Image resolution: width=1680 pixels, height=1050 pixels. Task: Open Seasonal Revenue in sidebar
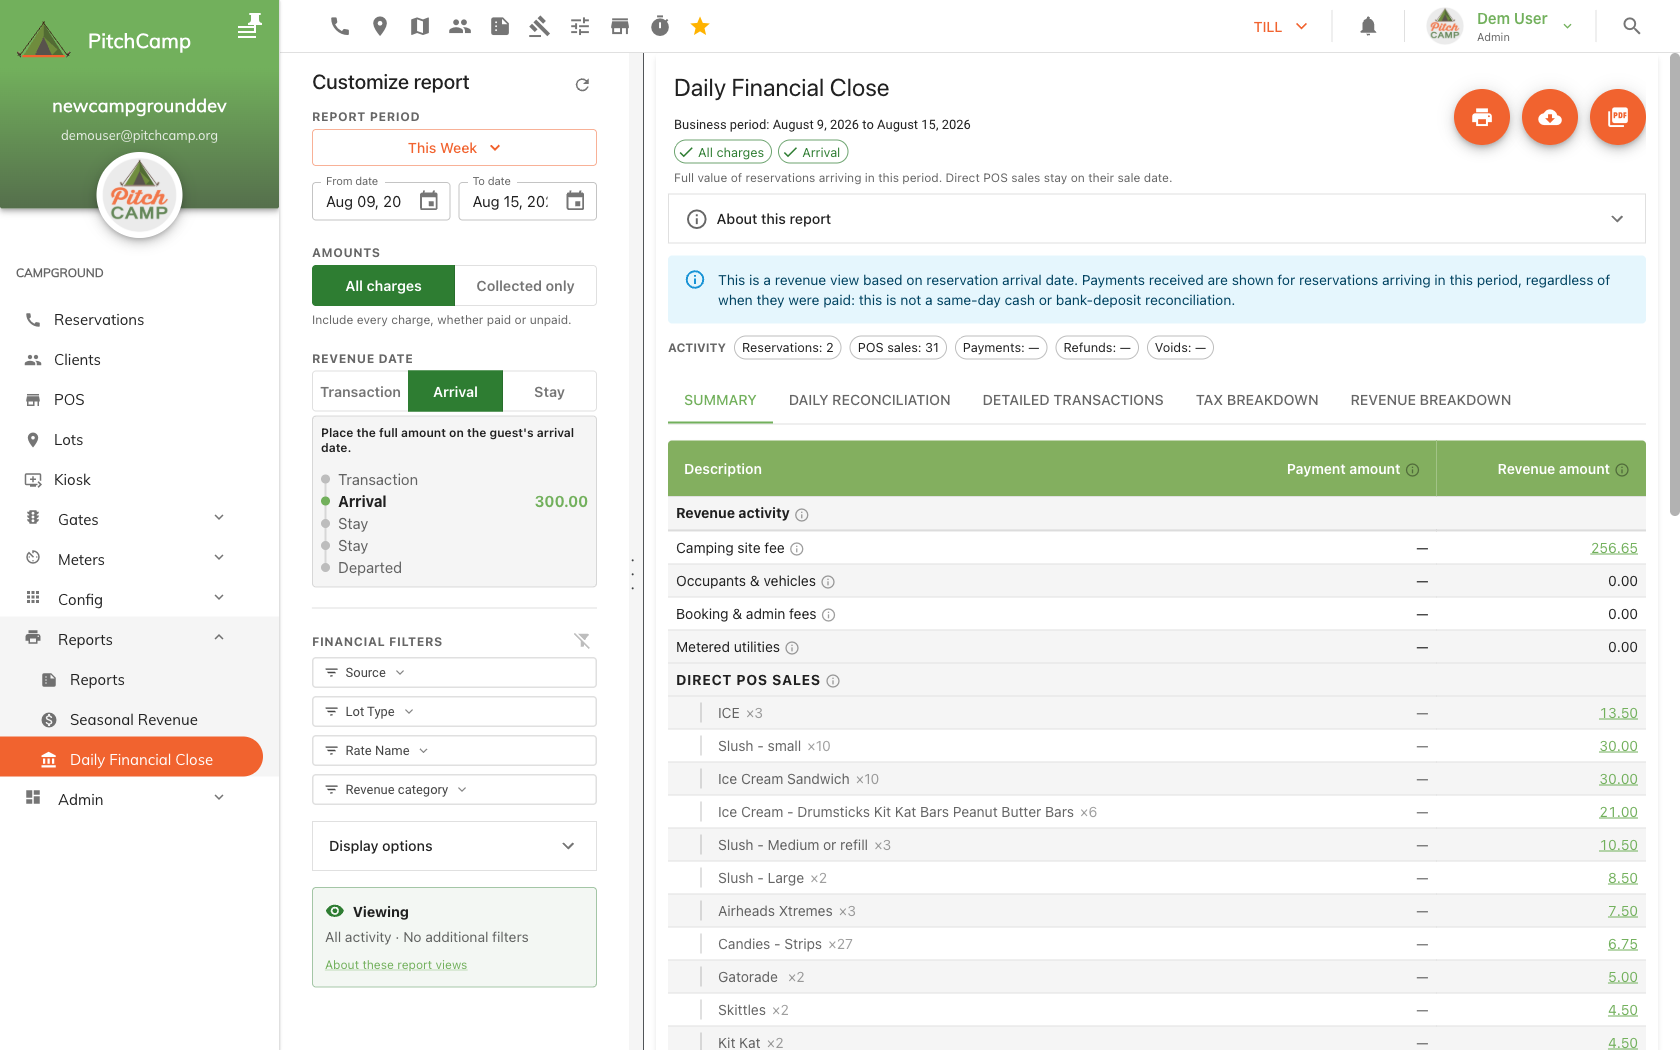132,720
